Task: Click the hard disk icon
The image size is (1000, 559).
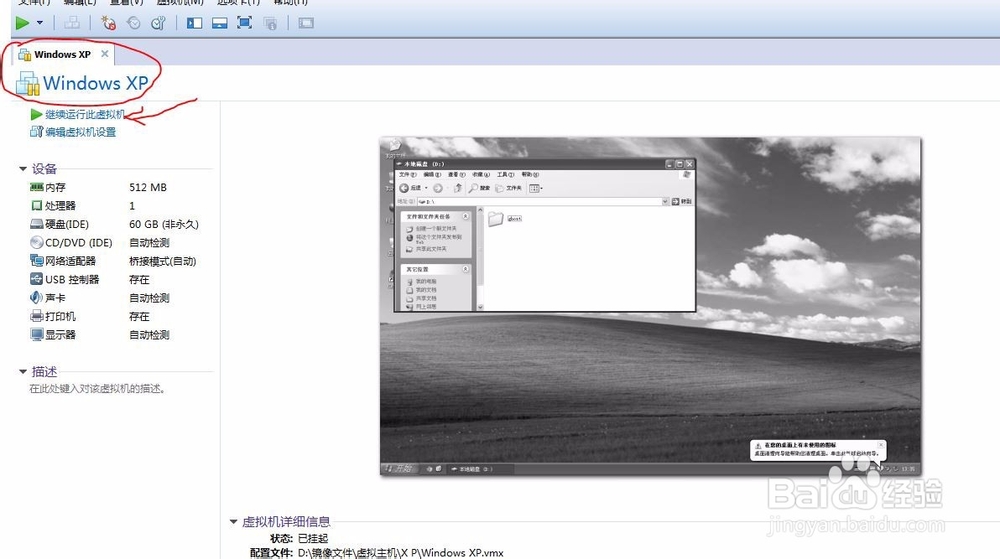Action: click(x=36, y=224)
